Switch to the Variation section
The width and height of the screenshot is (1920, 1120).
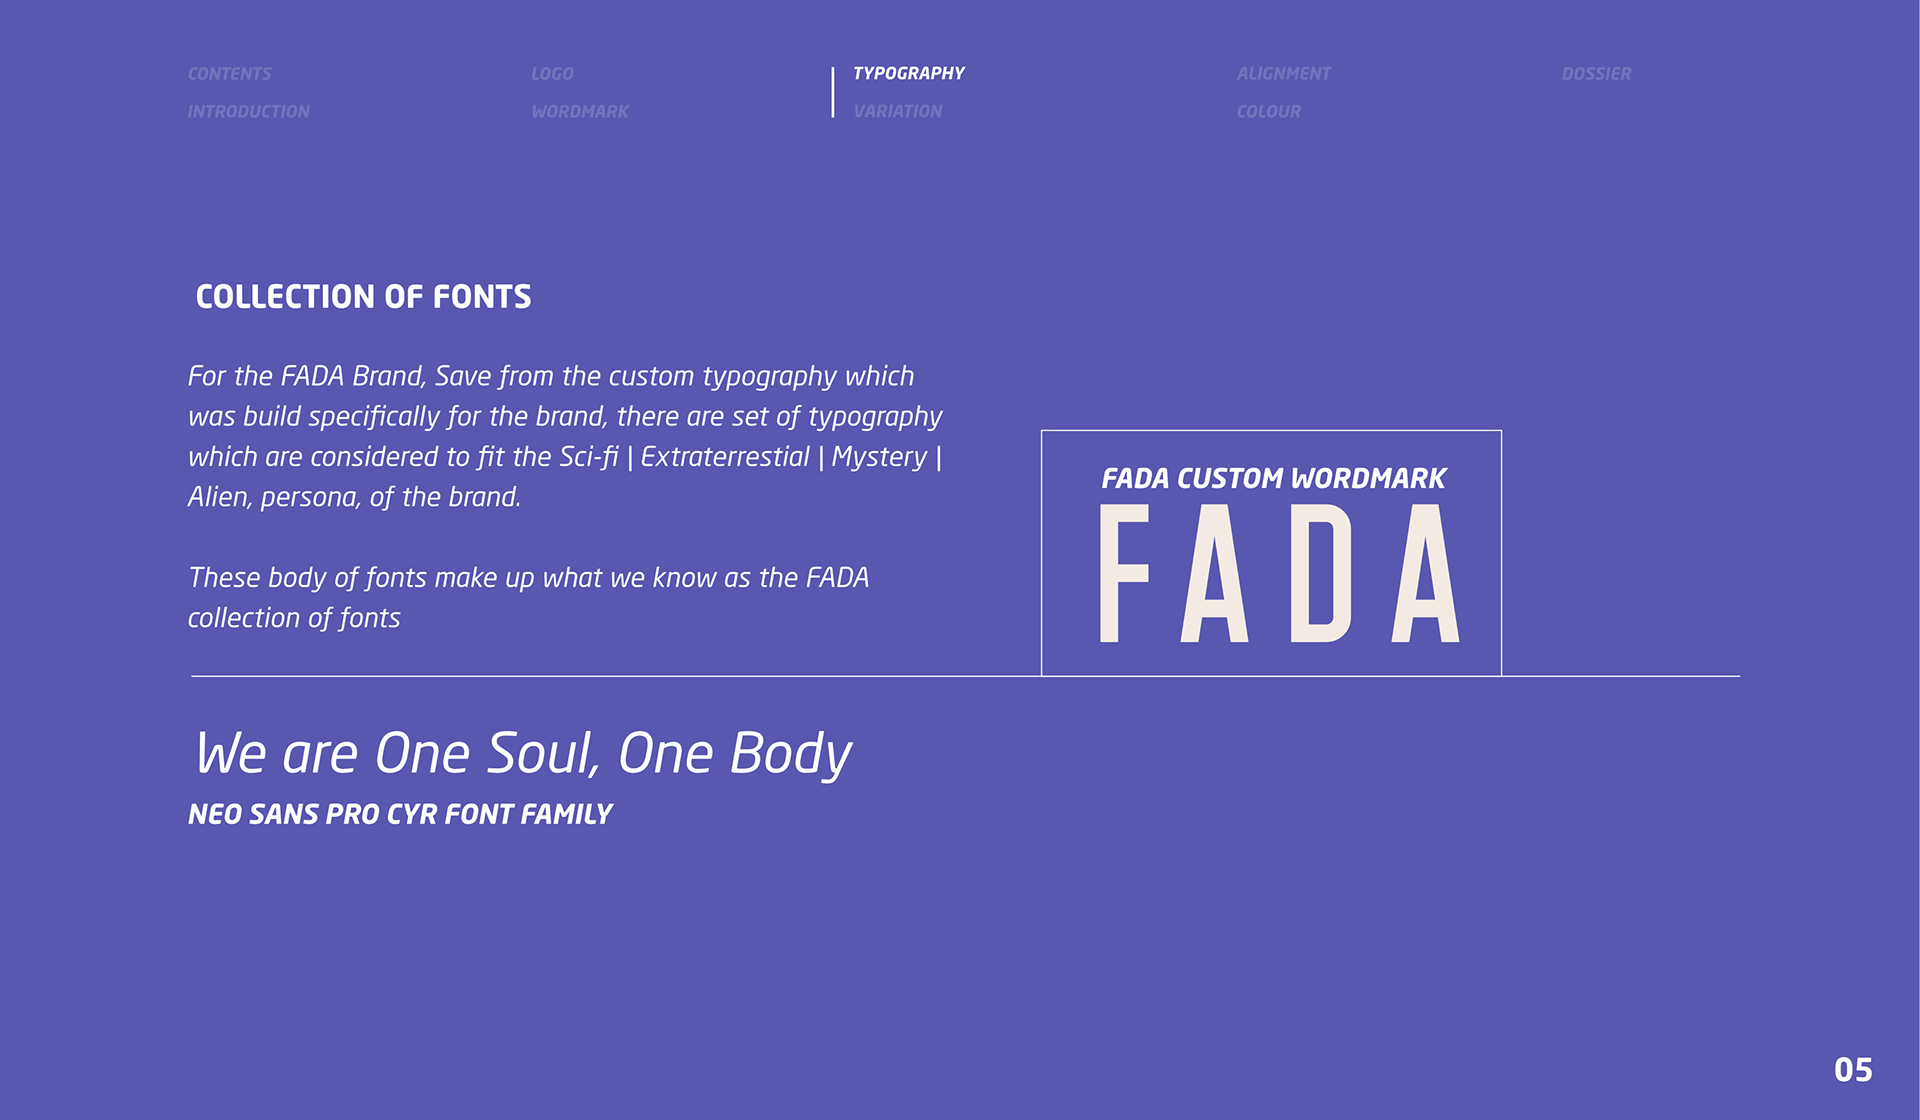pos(897,112)
